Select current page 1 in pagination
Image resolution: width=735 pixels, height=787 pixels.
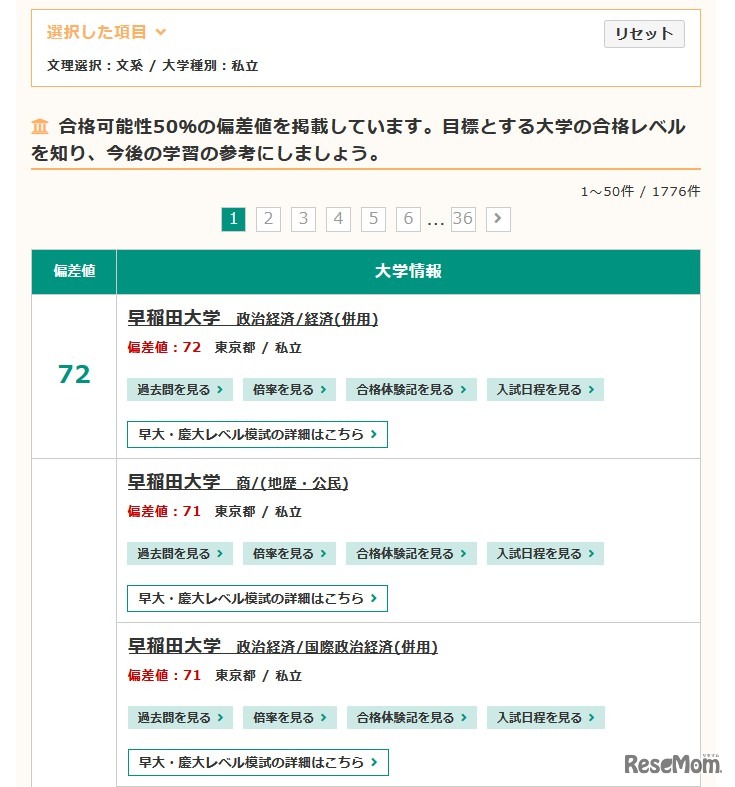coord(233,219)
